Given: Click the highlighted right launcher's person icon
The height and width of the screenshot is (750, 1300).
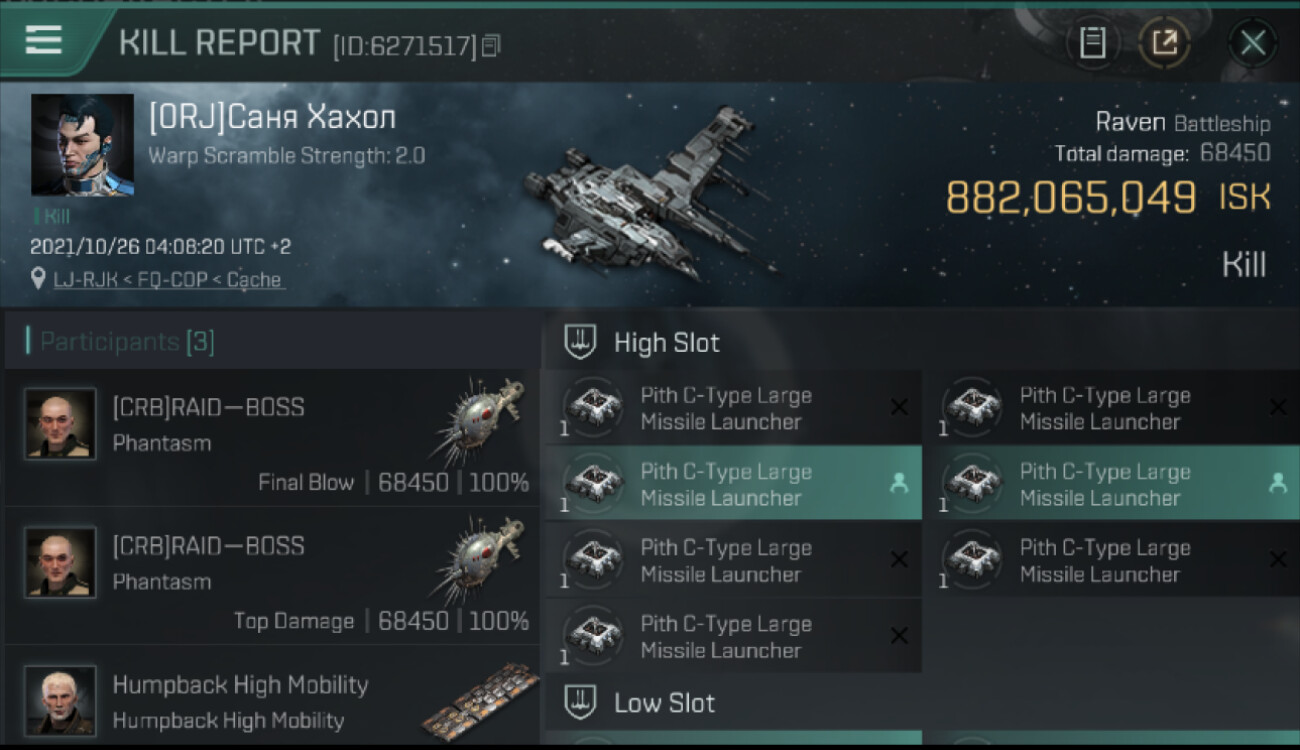Looking at the screenshot, I should [x=1277, y=484].
